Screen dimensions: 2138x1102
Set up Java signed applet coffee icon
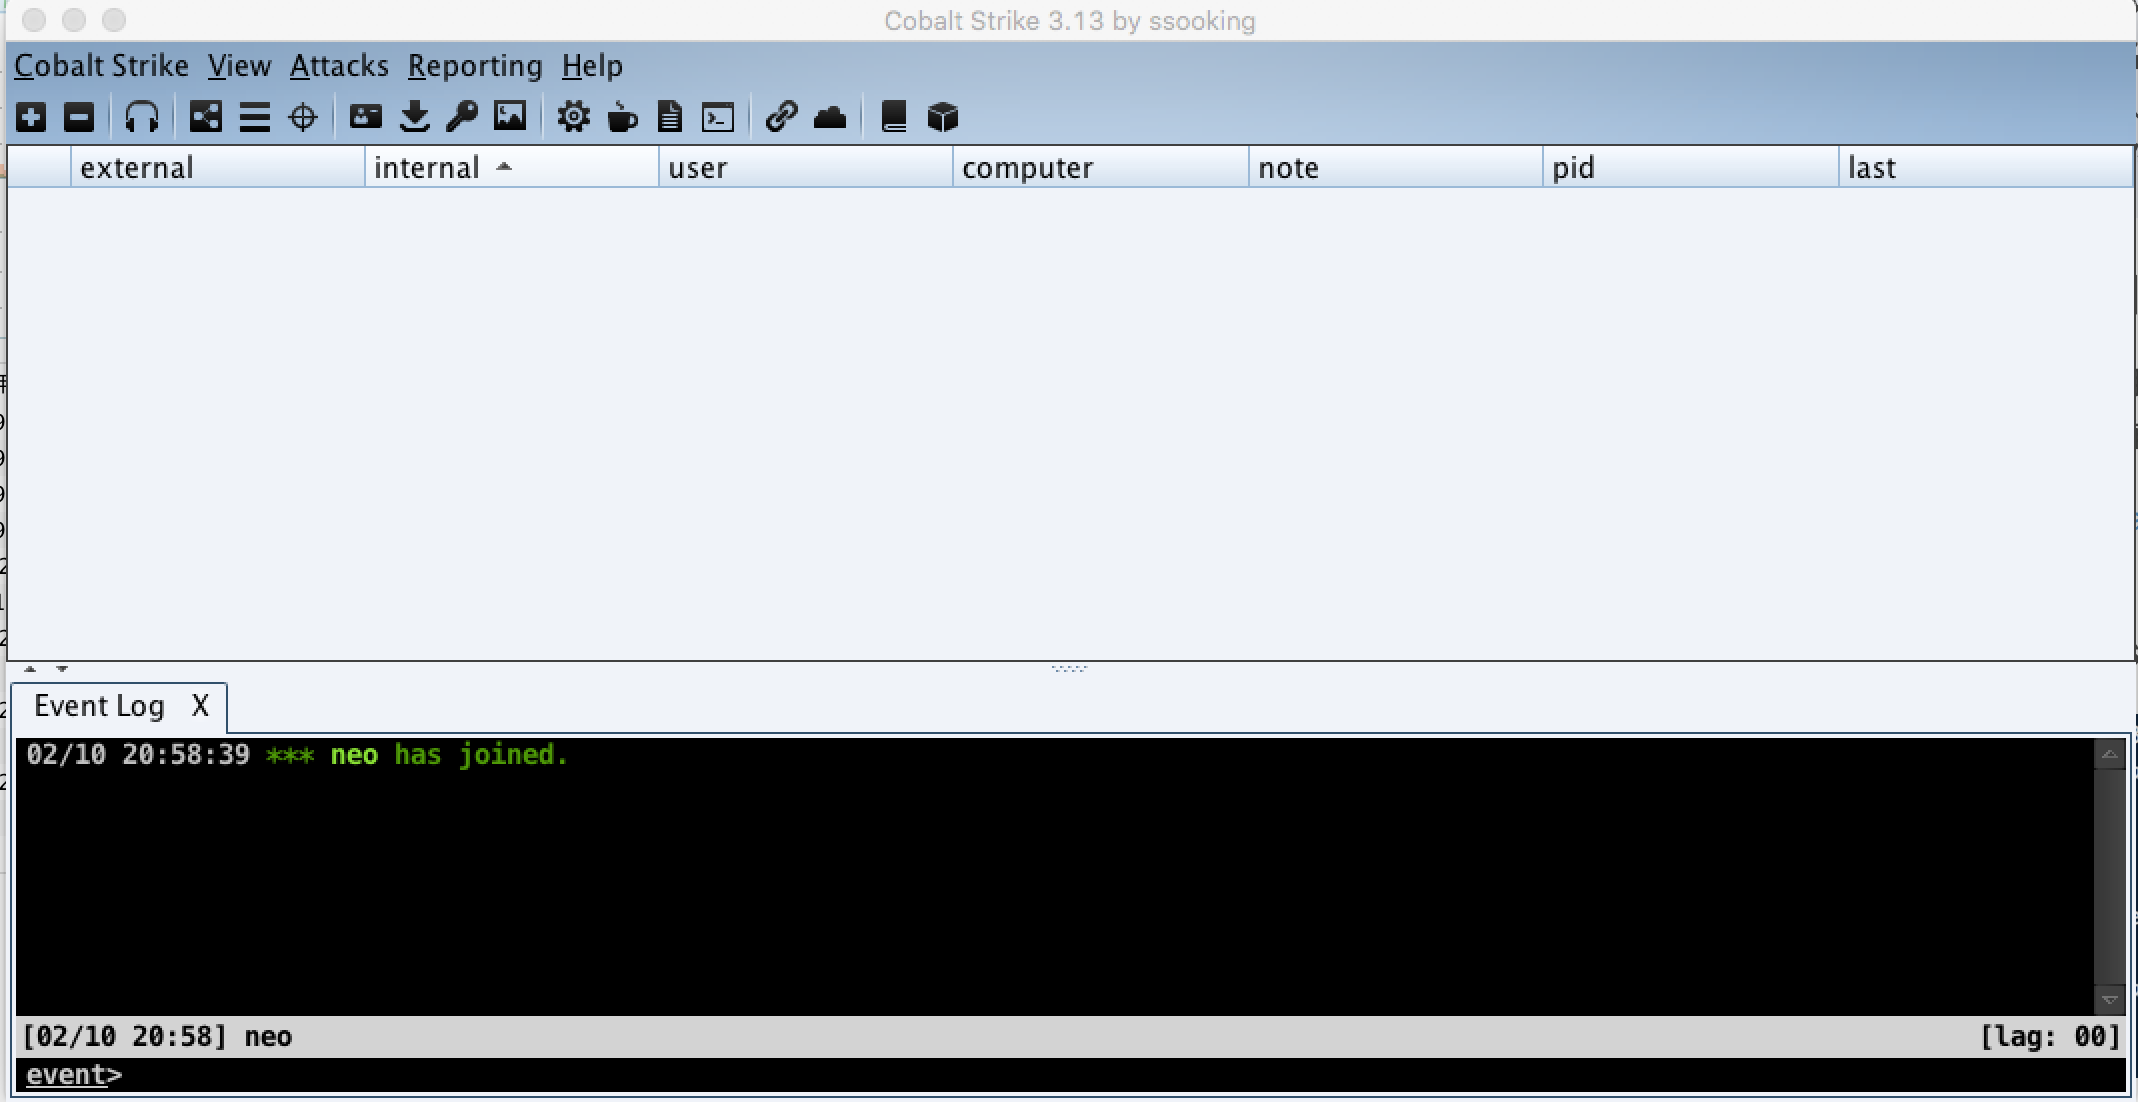(x=622, y=117)
